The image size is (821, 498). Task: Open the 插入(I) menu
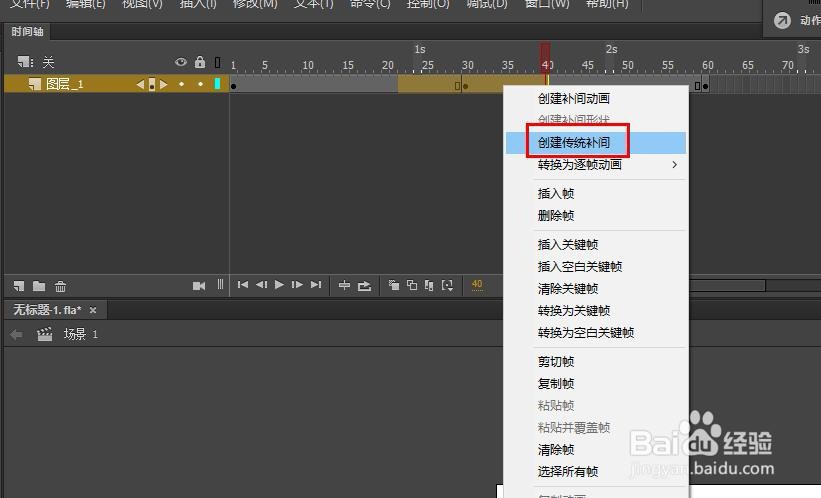tap(197, 4)
